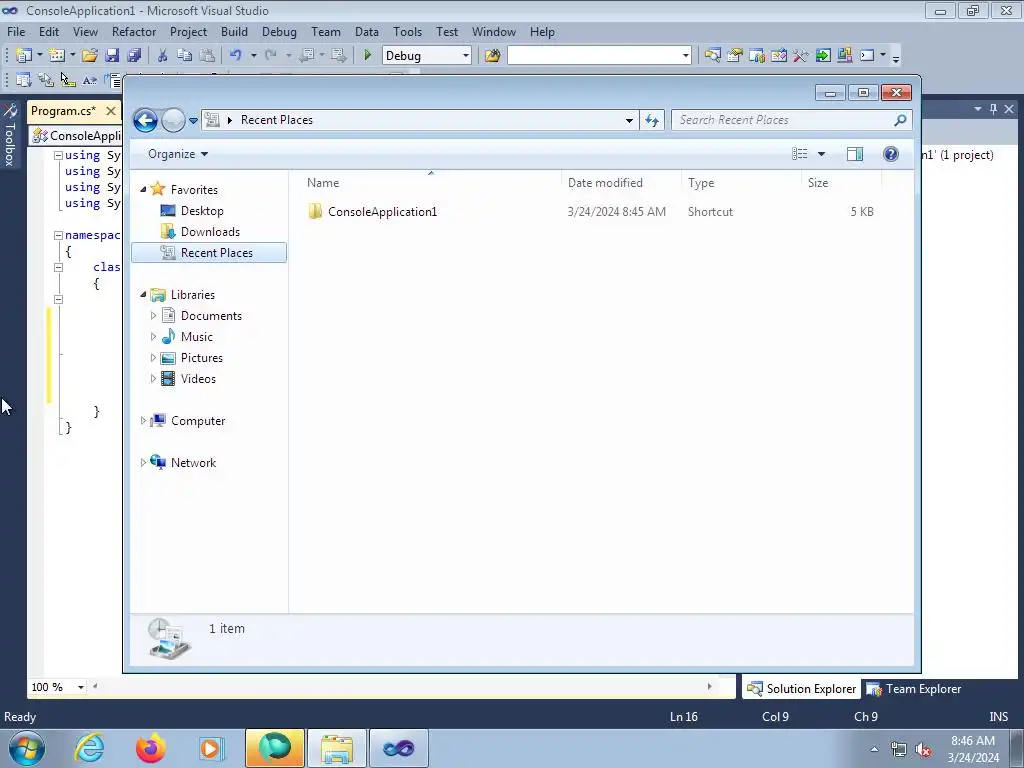
Task: Expand the Network tree node
Action: [143, 463]
